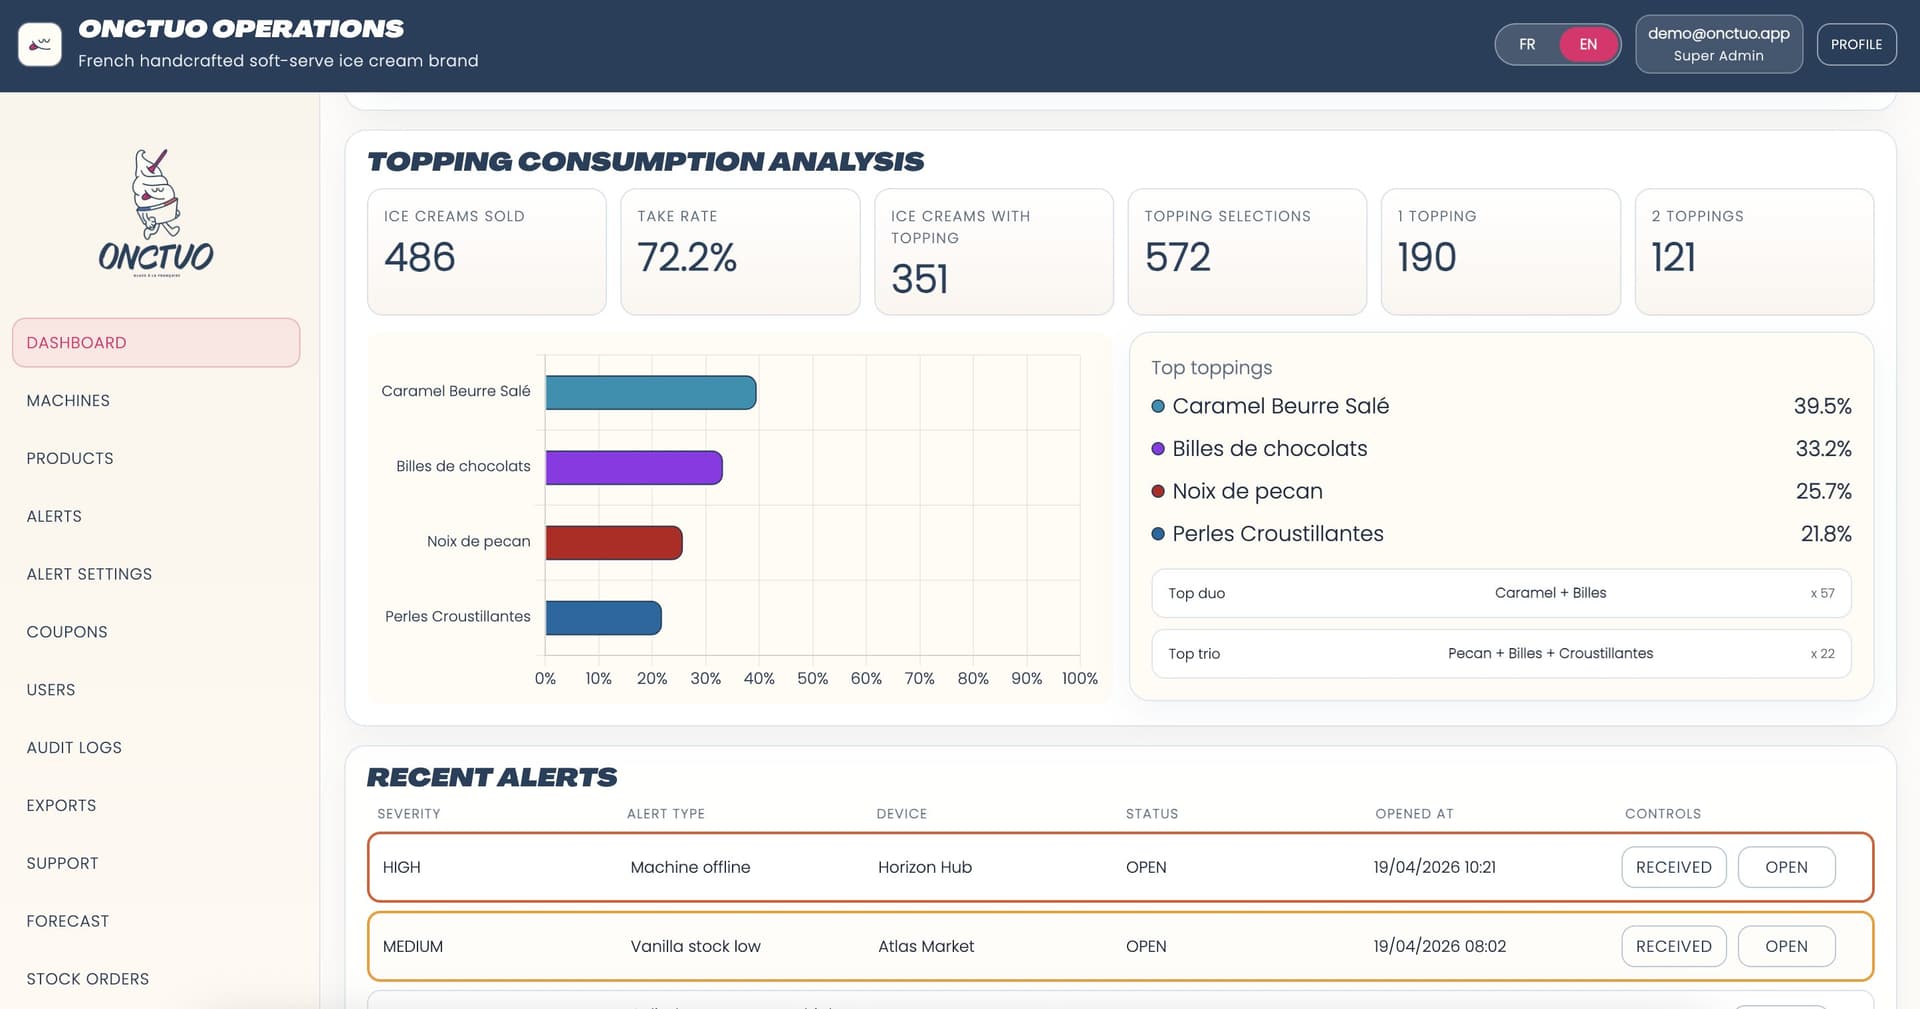Click the Horizon Hub device cell

[x=925, y=867]
